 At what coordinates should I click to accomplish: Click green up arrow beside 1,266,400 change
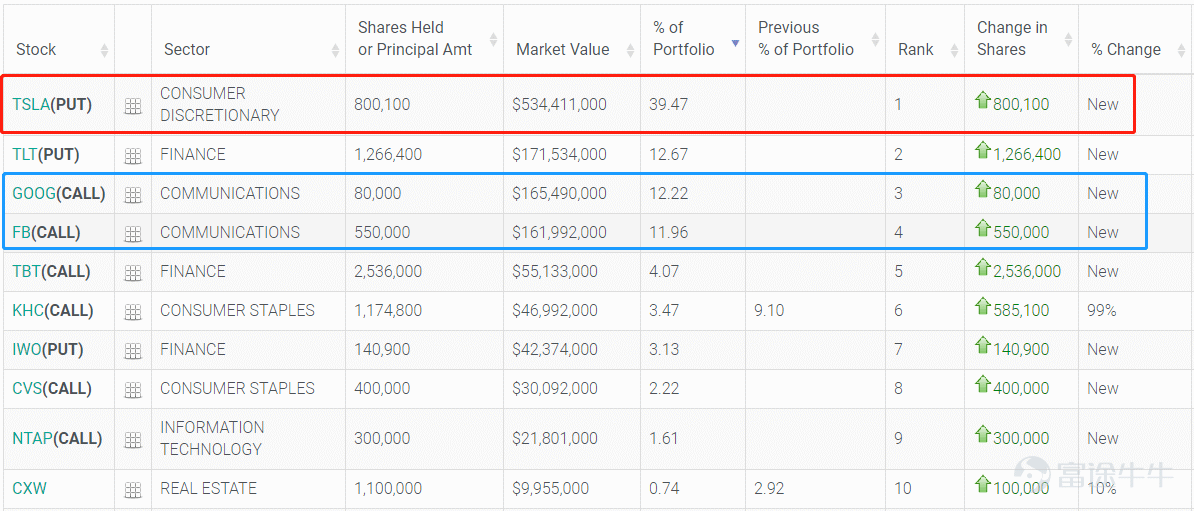(x=982, y=151)
